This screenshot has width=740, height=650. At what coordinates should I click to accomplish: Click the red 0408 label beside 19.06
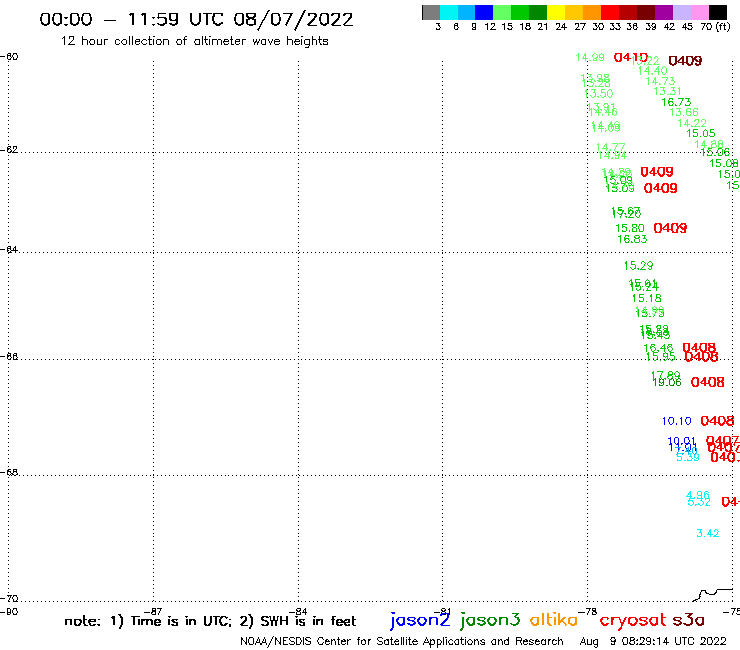[x=707, y=382]
